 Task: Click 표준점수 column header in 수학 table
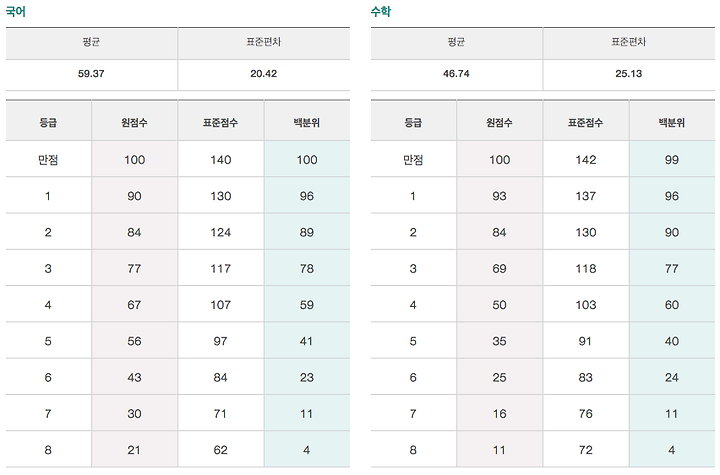click(x=585, y=123)
